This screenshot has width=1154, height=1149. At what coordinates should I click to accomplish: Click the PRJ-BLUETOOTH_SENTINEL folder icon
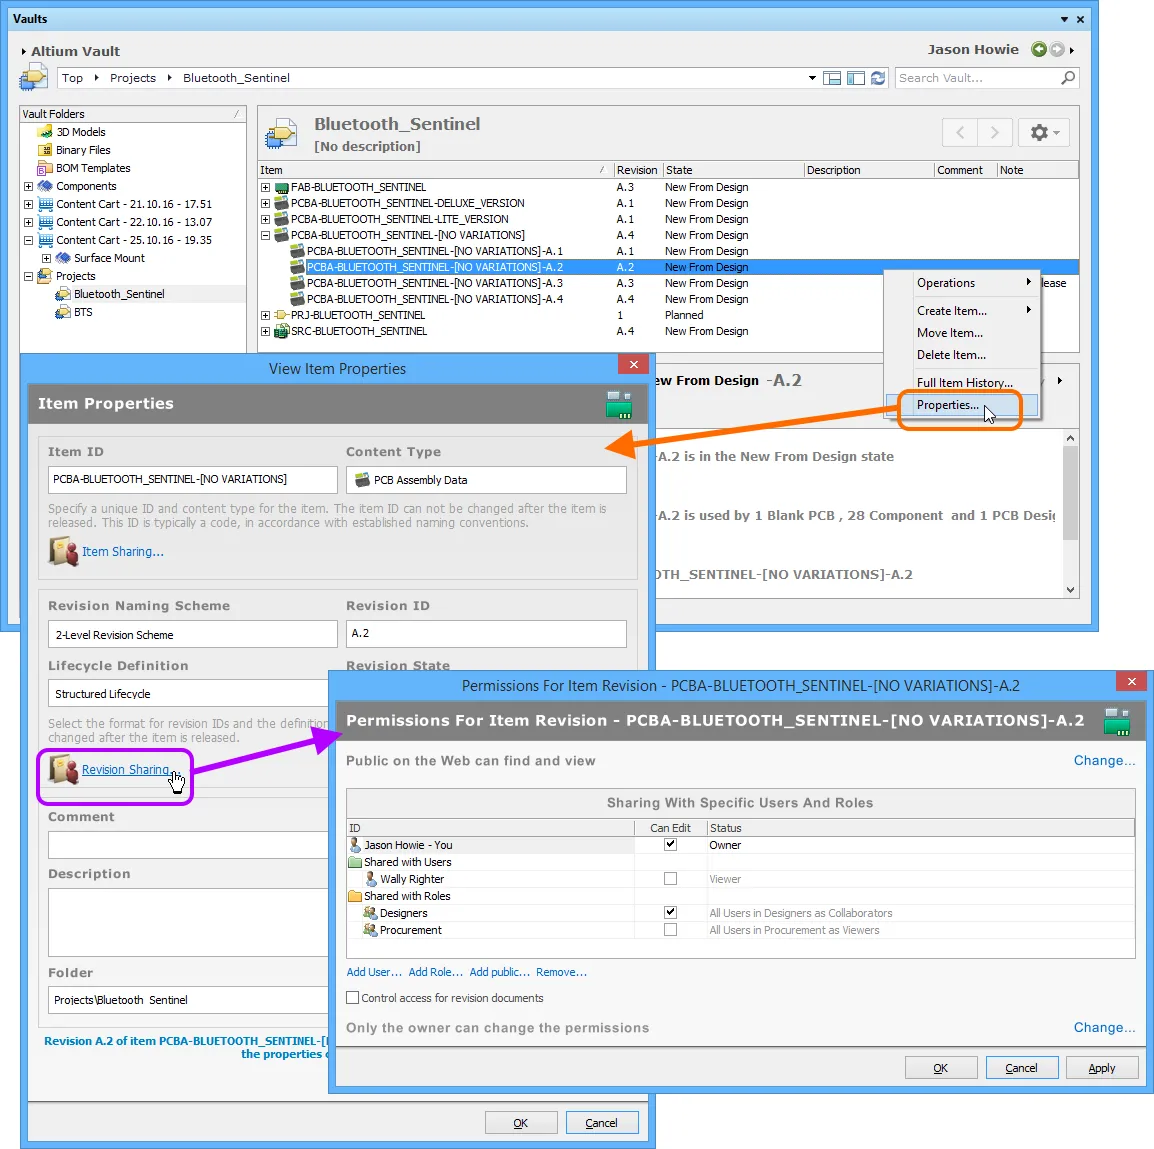pos(281,315)
